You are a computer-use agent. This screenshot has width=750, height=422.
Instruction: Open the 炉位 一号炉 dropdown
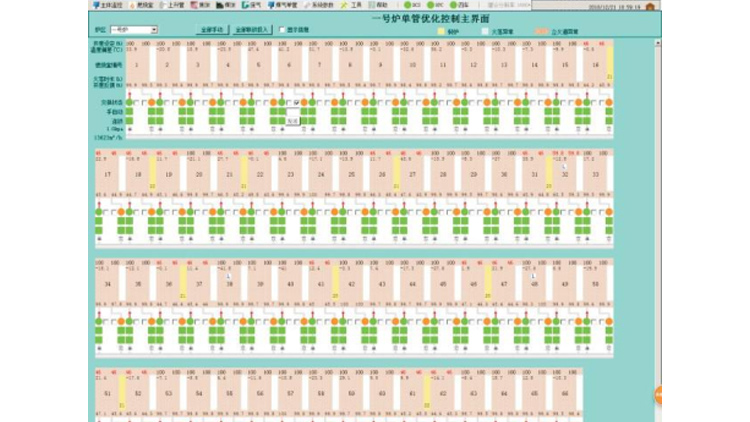click(x=154, y=30)
